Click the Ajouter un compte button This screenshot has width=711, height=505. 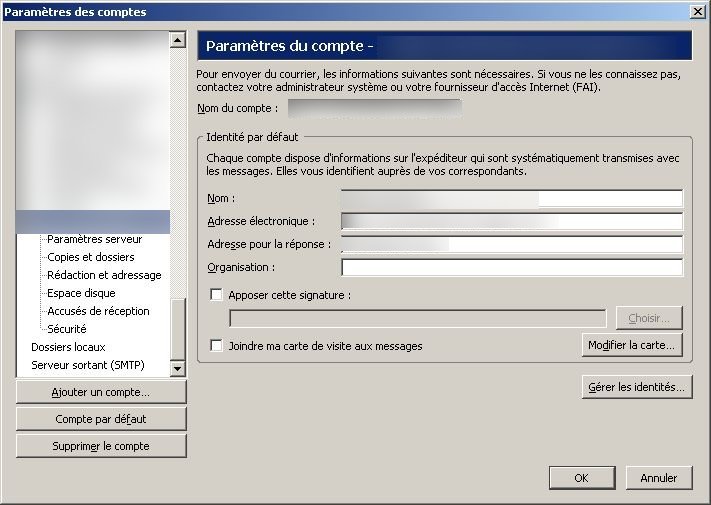click(x=100, y=392)
